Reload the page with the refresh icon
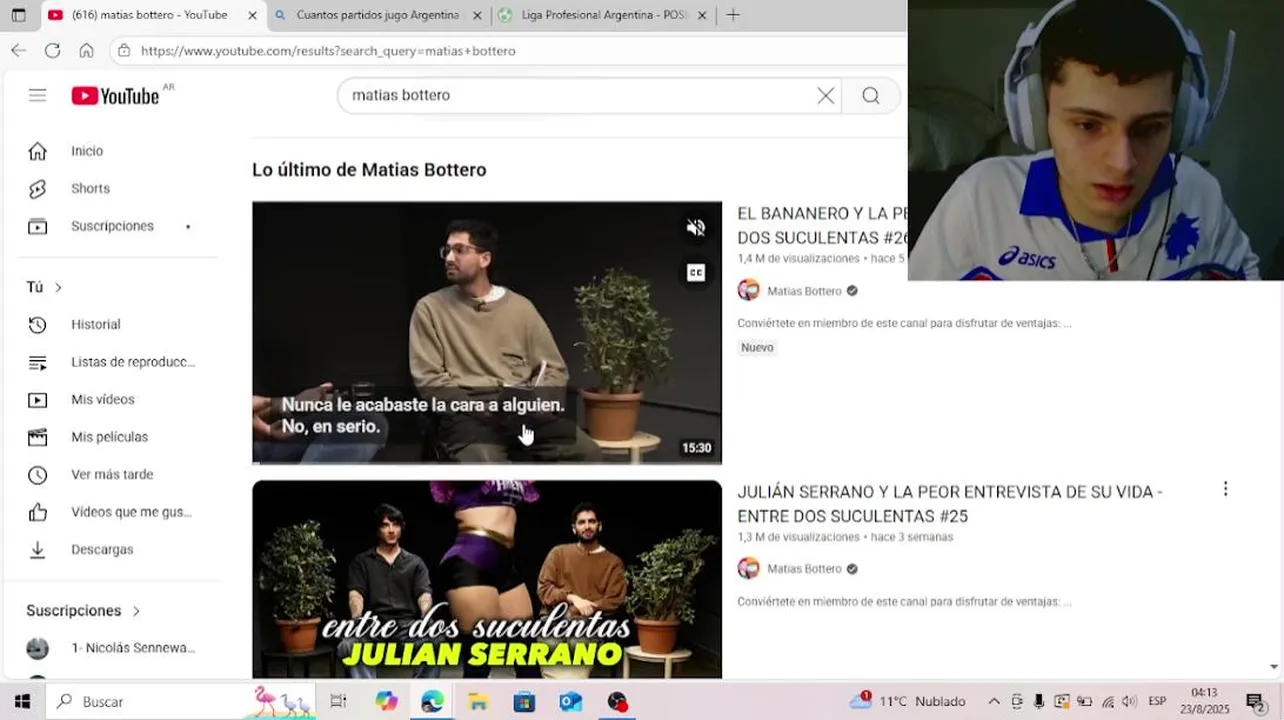The image size is (1284, 720). click(53, 50)
